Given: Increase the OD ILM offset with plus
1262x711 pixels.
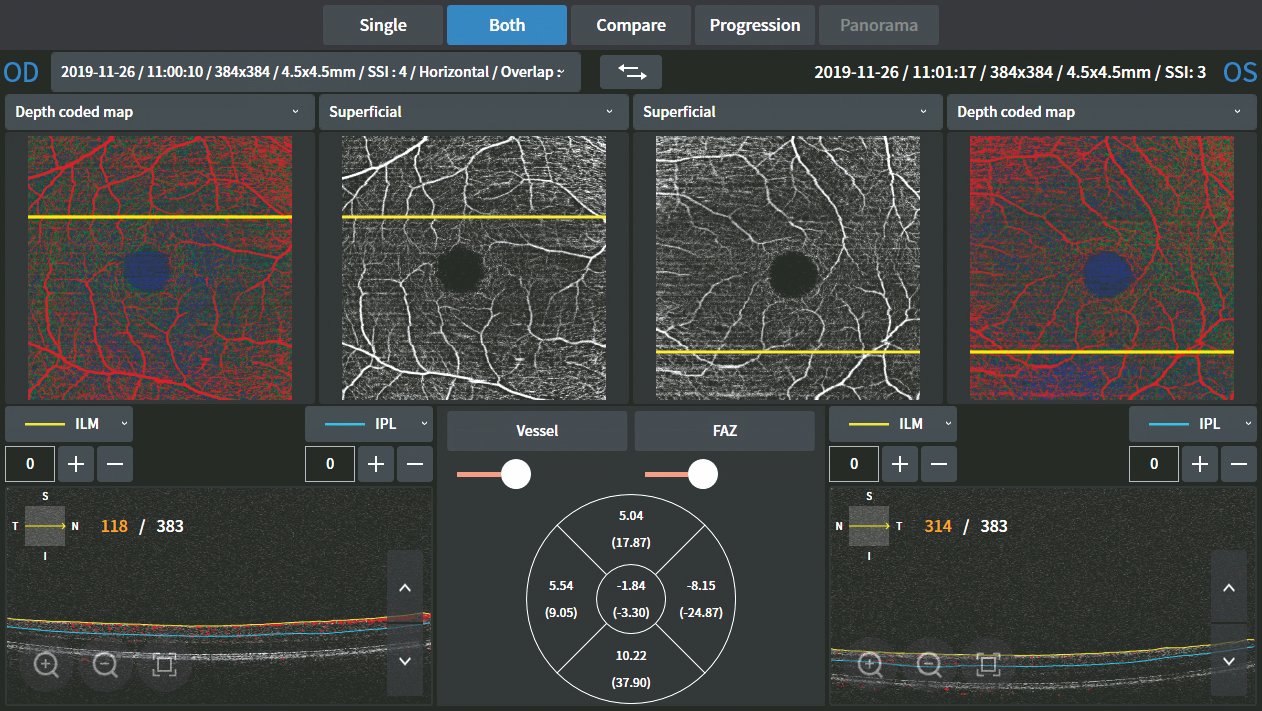Looking at the screenshot, I should pos(76,464).
